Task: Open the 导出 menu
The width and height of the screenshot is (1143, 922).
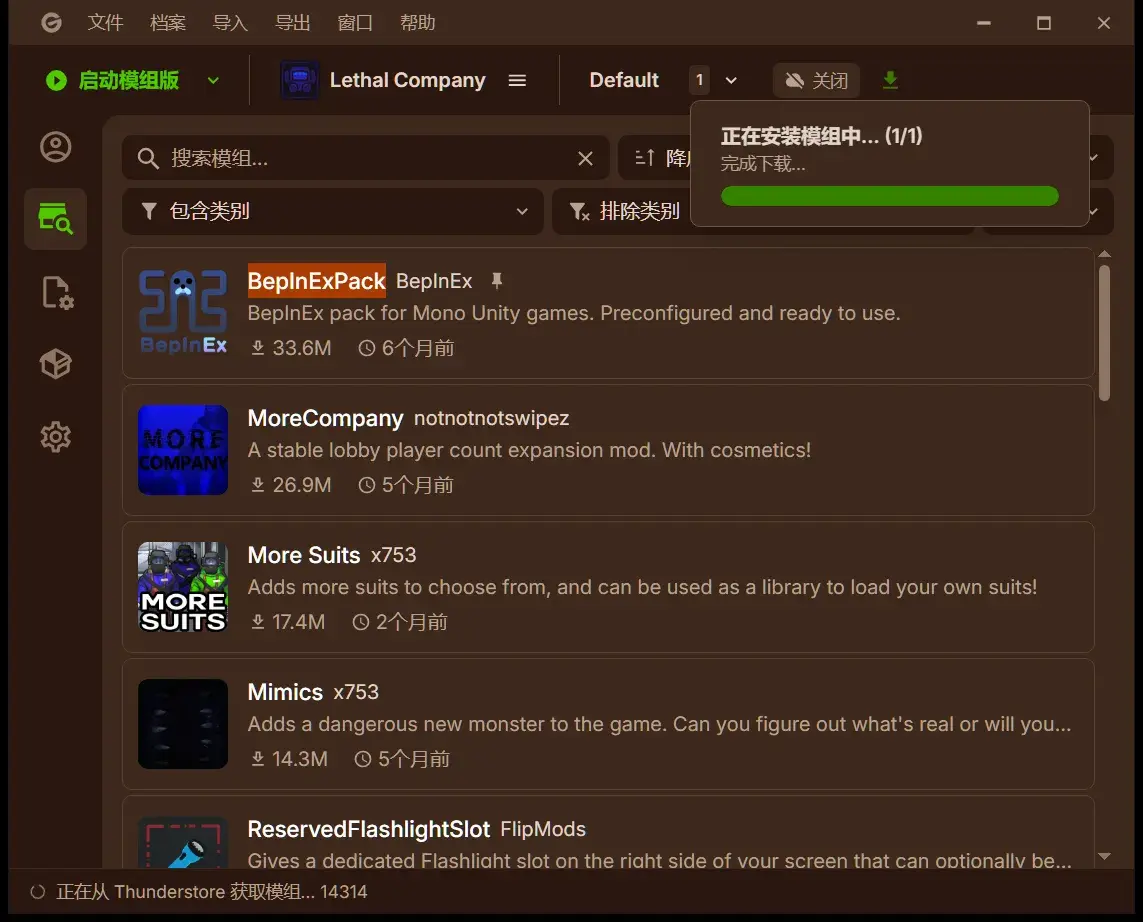Action: 293,23
